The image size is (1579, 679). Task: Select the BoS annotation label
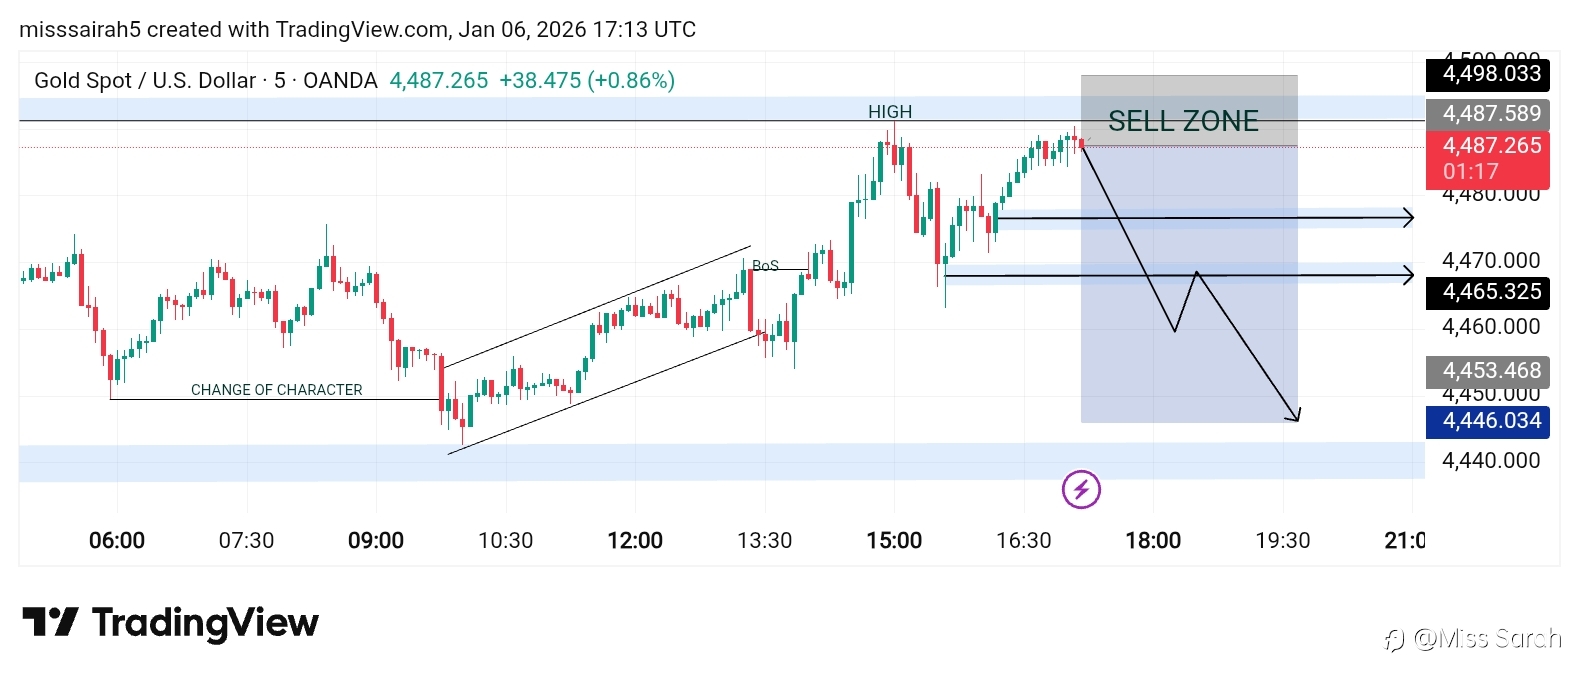[x=765, y=265]
